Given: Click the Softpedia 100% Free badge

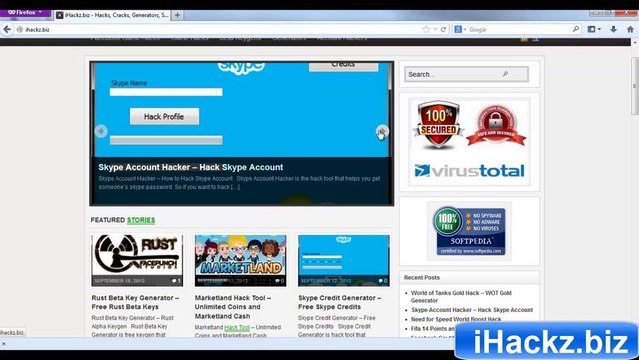Looking at the screenshot, I should (469, 231).
